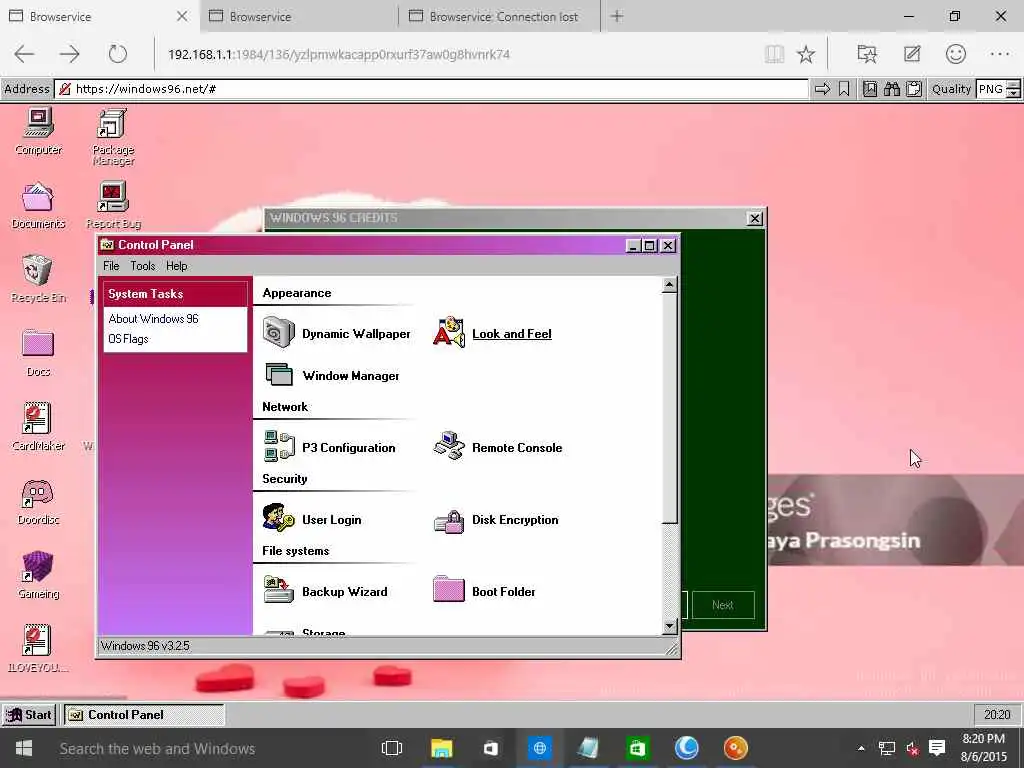The image size is (1024, 768).
Task: Click the browser back button
Action: (x=24, y=54)
